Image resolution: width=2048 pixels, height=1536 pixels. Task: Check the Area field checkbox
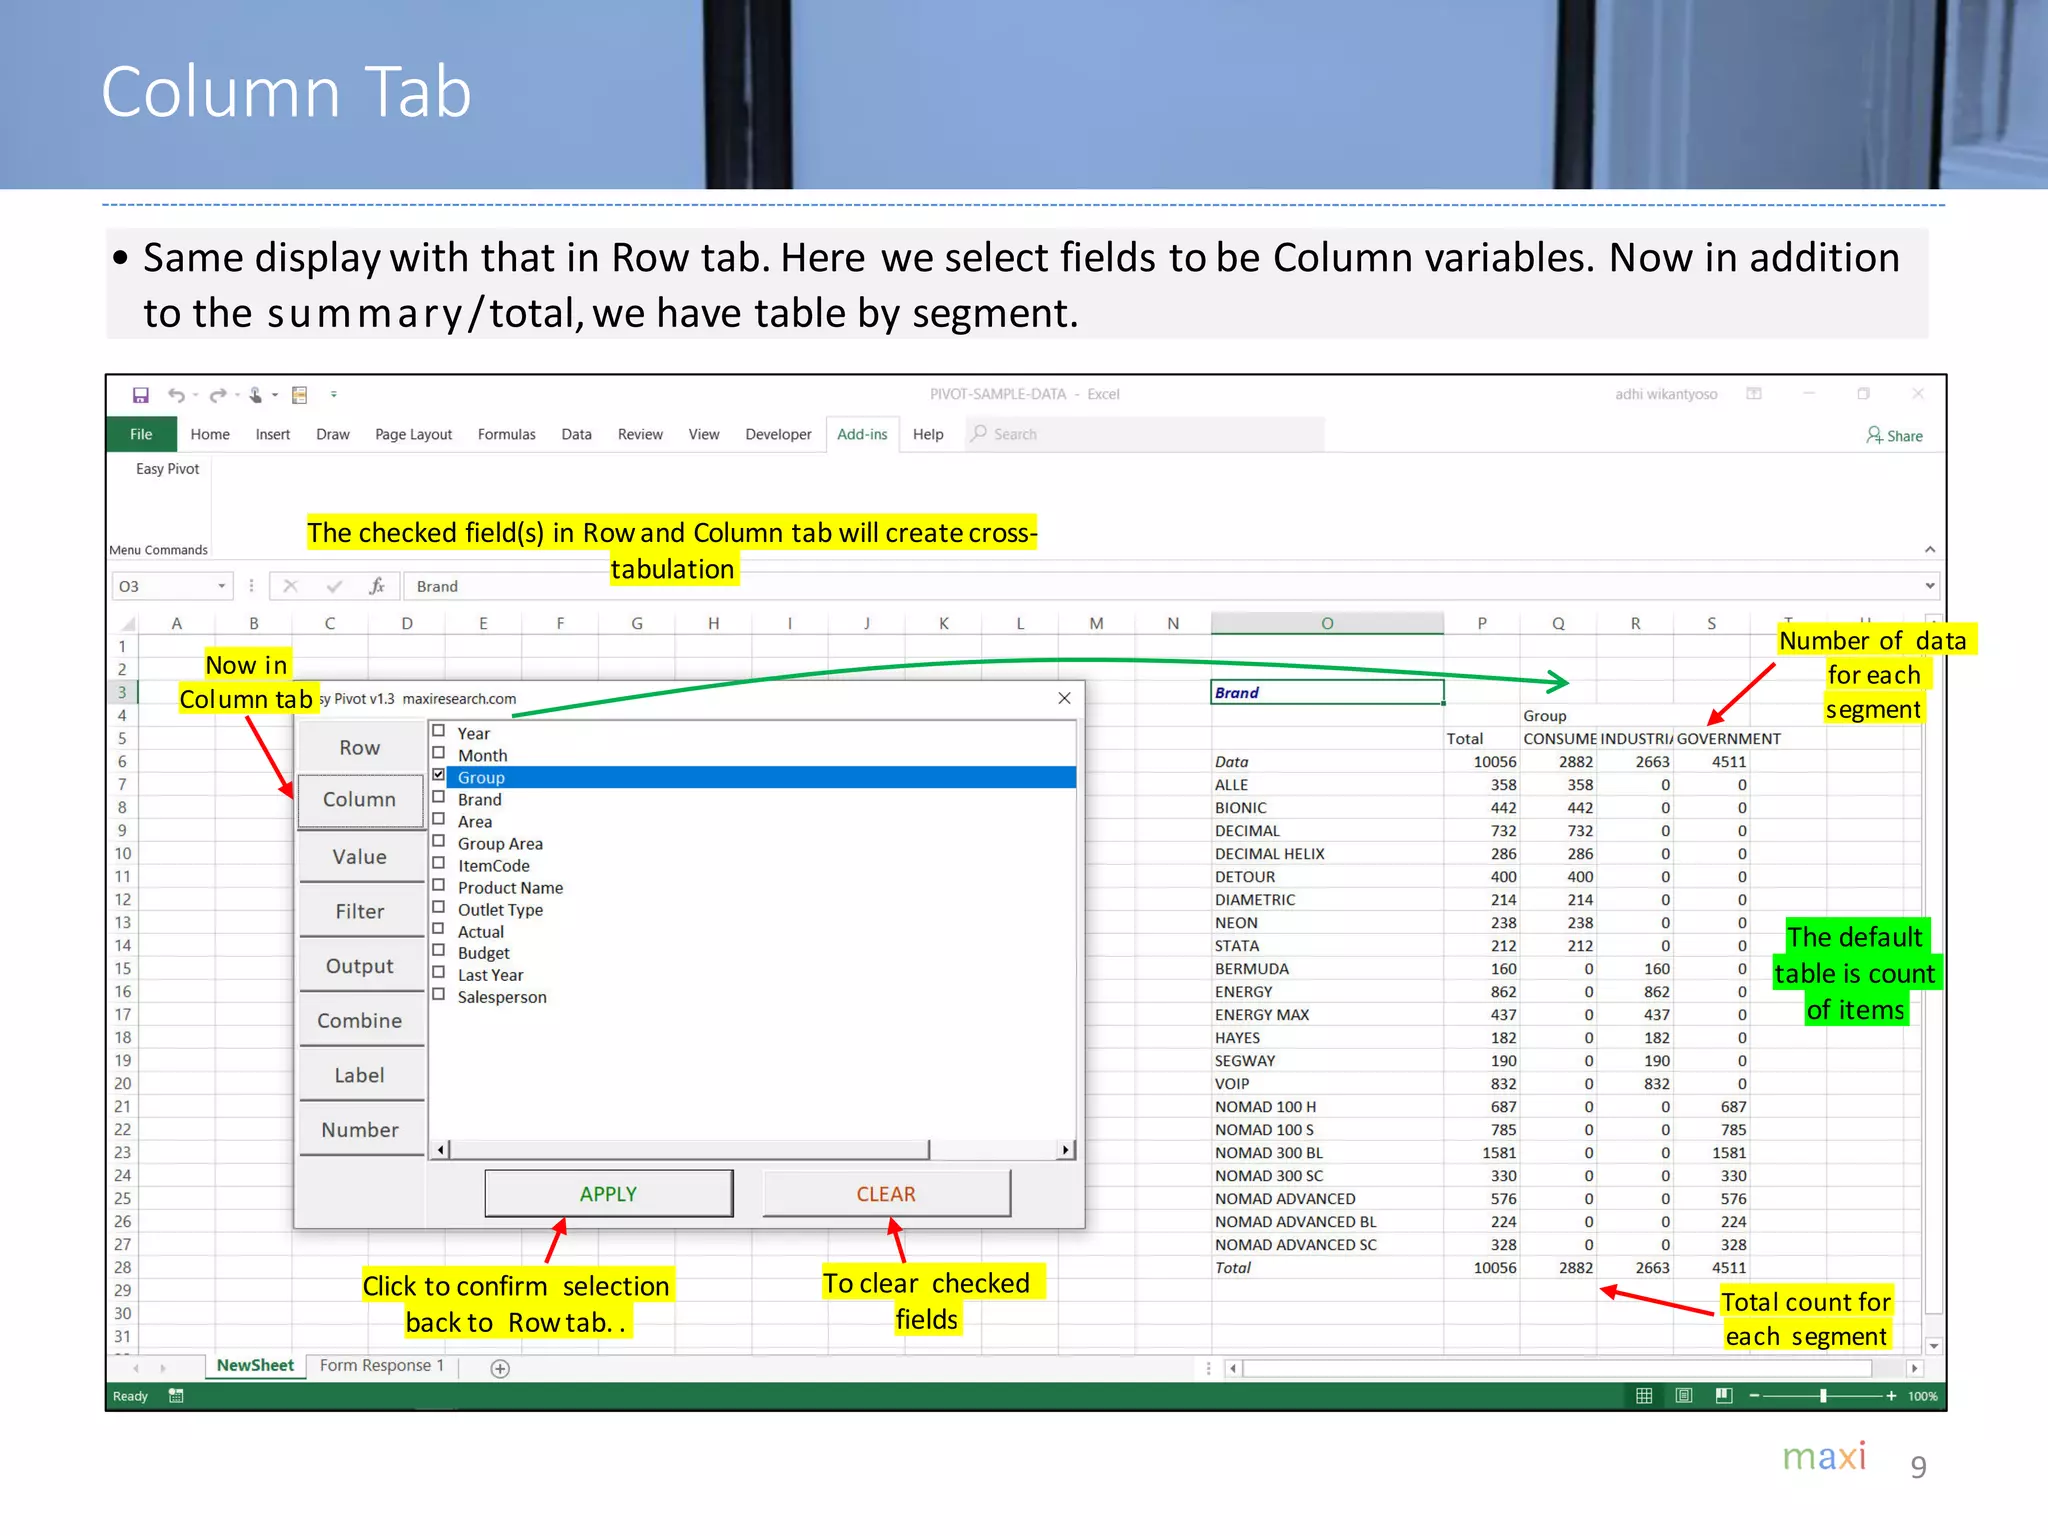(x=438, y=819)
